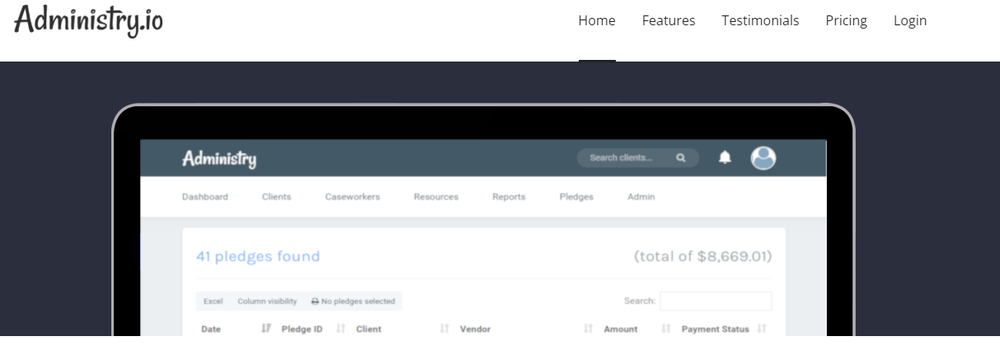The image size is (1000, 363).
Task: Open the Testimonials nav link
Action: (x=760, y=20)
